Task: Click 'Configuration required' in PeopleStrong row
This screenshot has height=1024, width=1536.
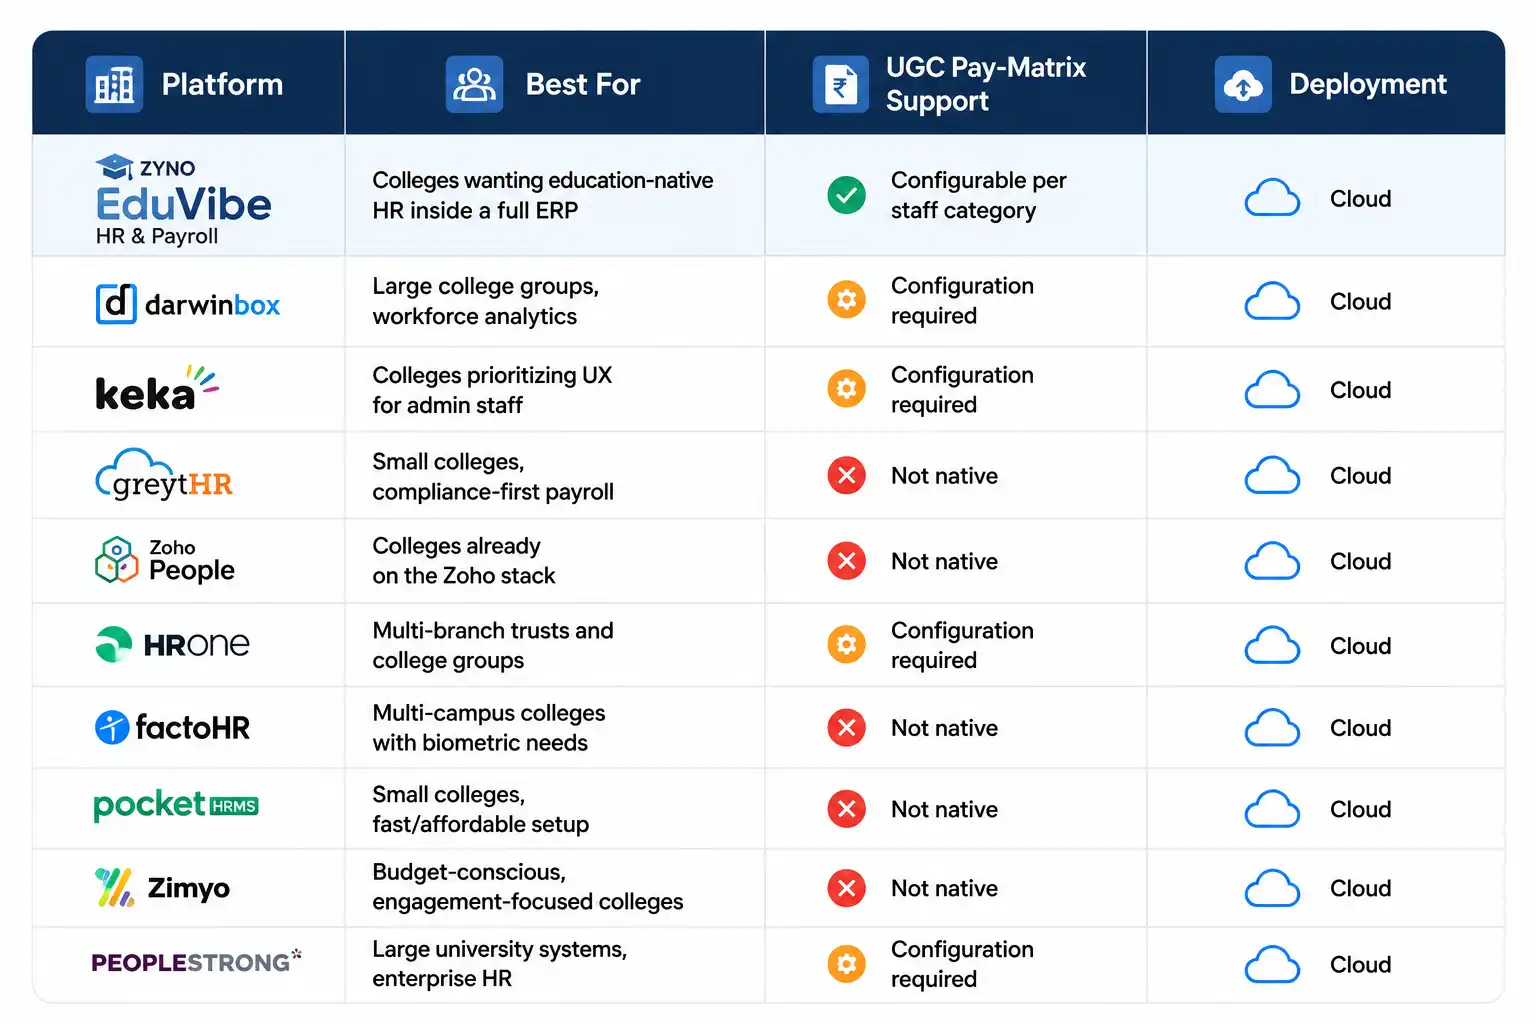Action: 962,964
